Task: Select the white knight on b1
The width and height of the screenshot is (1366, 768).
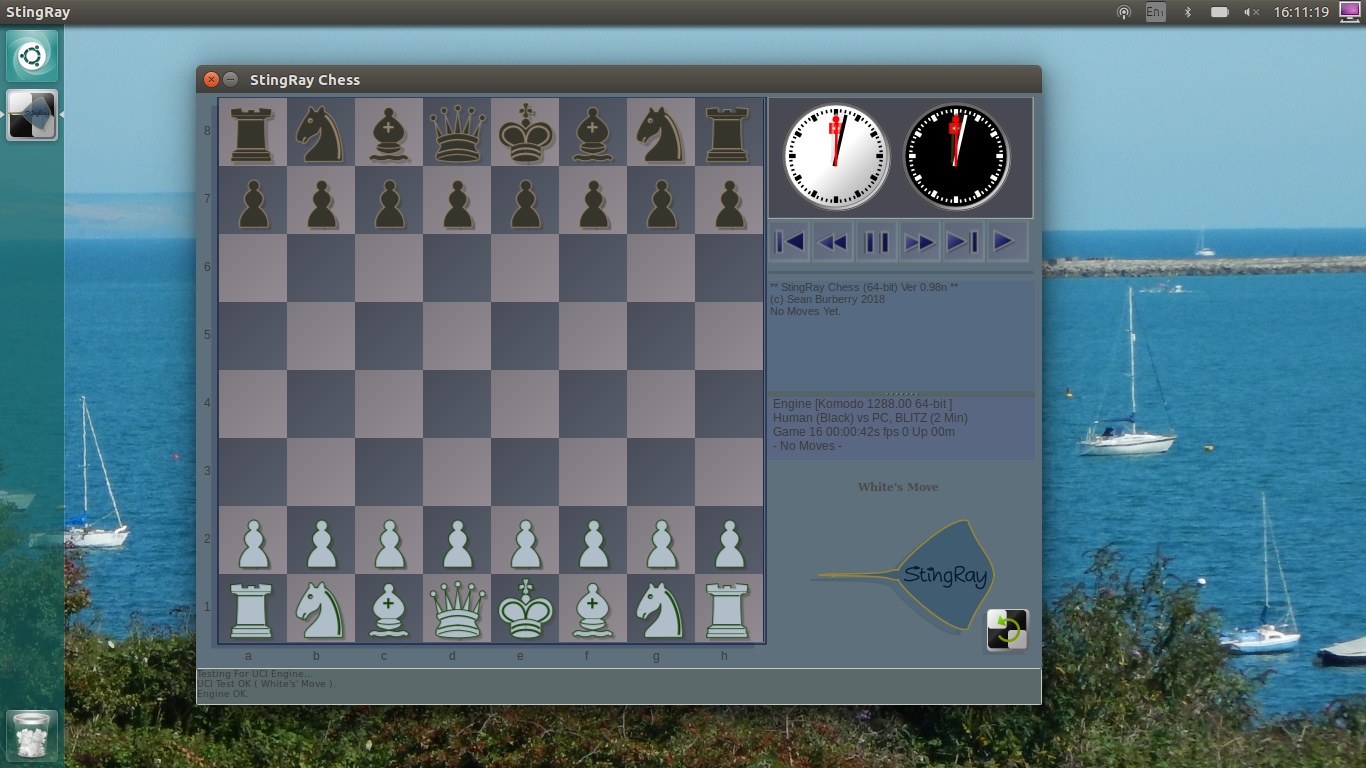Action: (321, 608)
